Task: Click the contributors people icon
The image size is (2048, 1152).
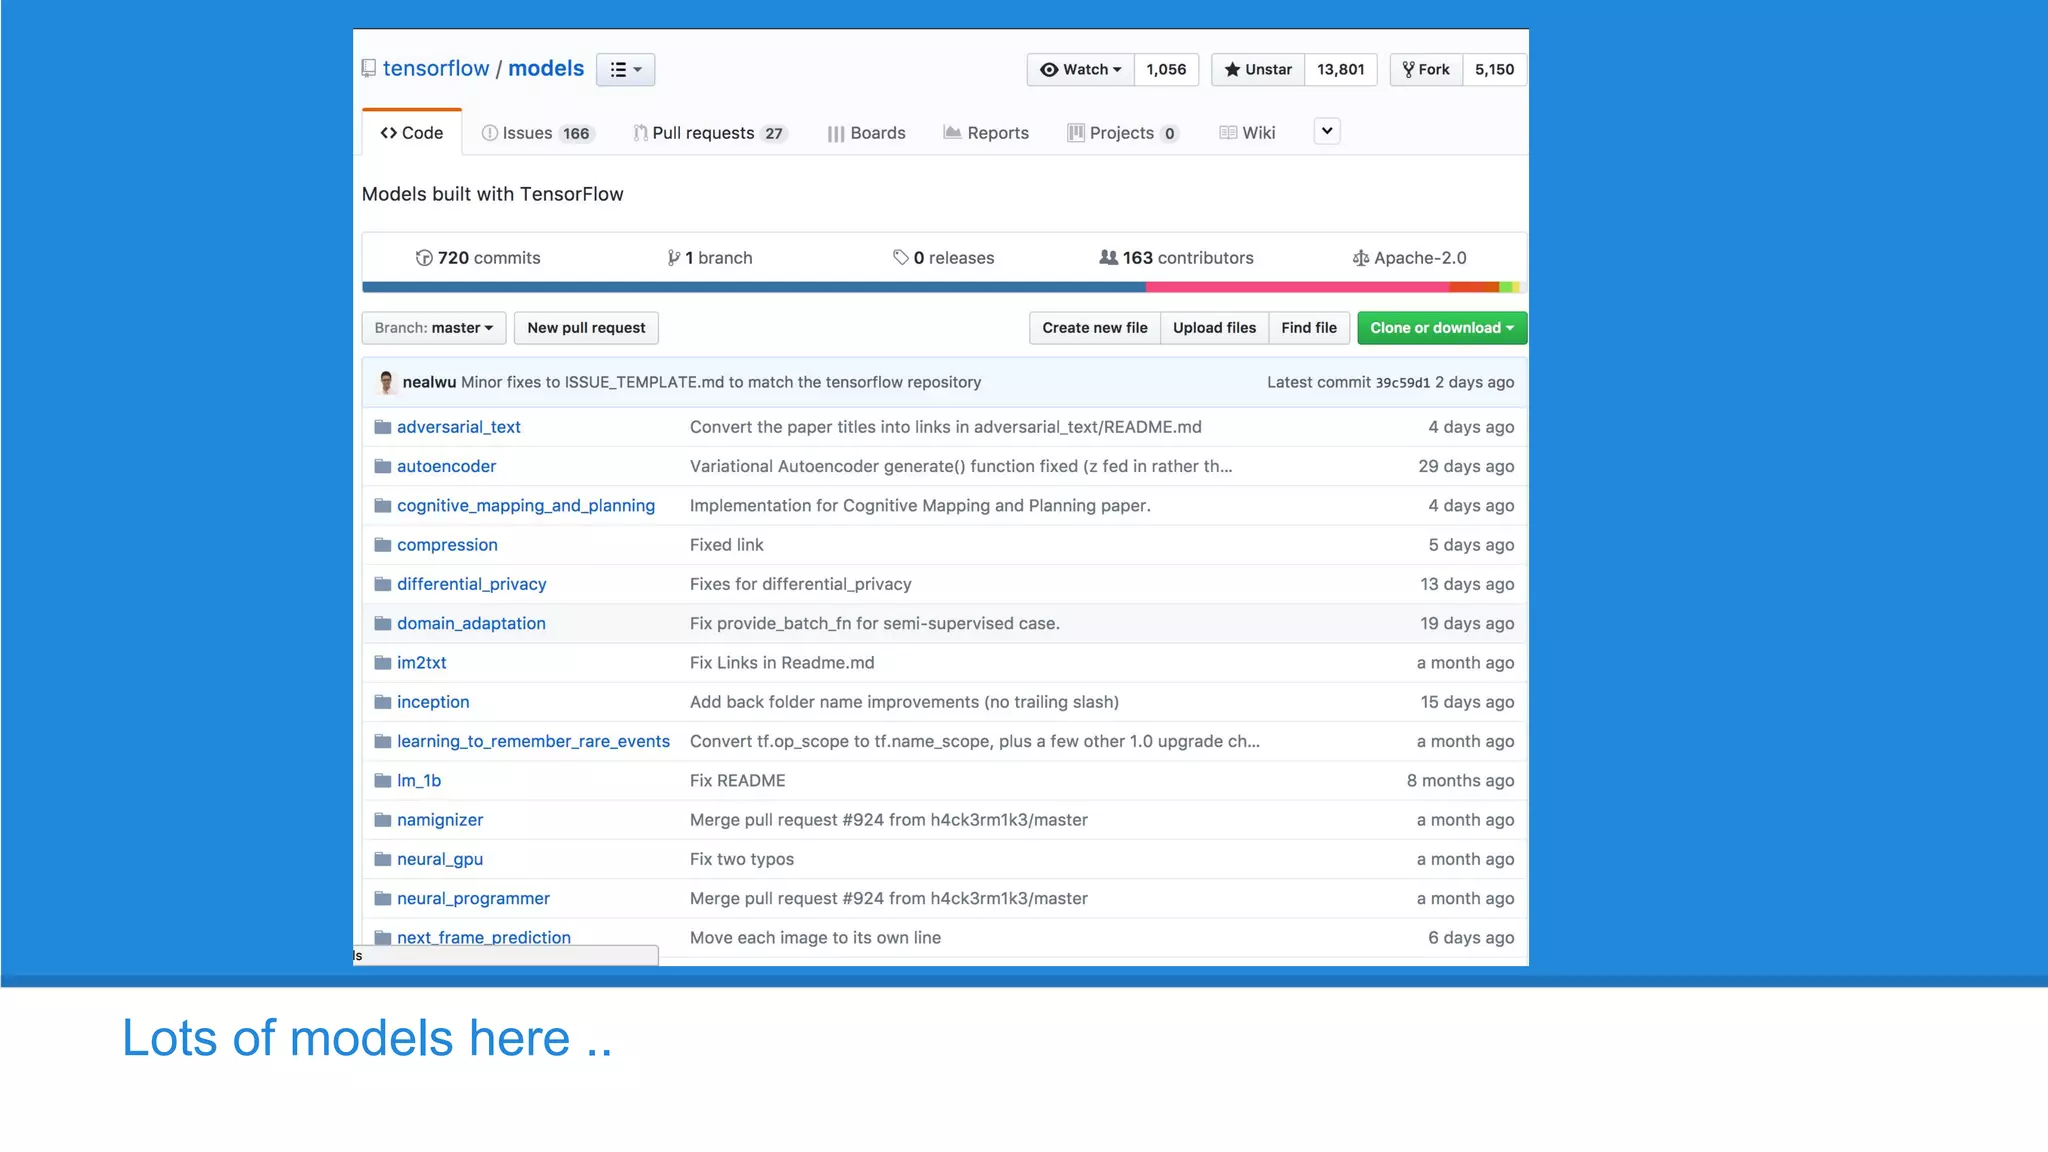Action: tap(1108, 258)
